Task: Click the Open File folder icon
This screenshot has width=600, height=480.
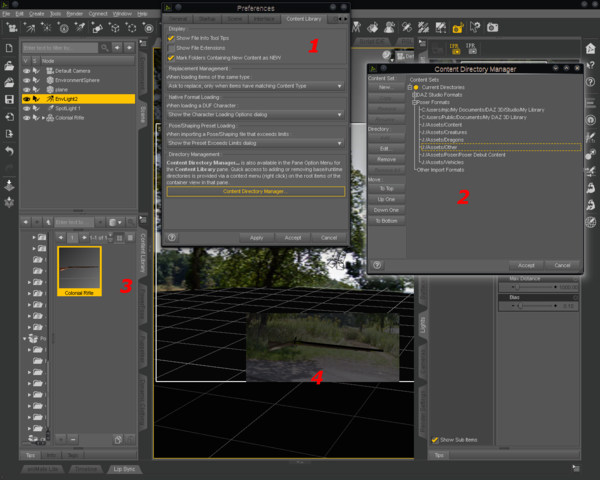Action: click(9, 65)
